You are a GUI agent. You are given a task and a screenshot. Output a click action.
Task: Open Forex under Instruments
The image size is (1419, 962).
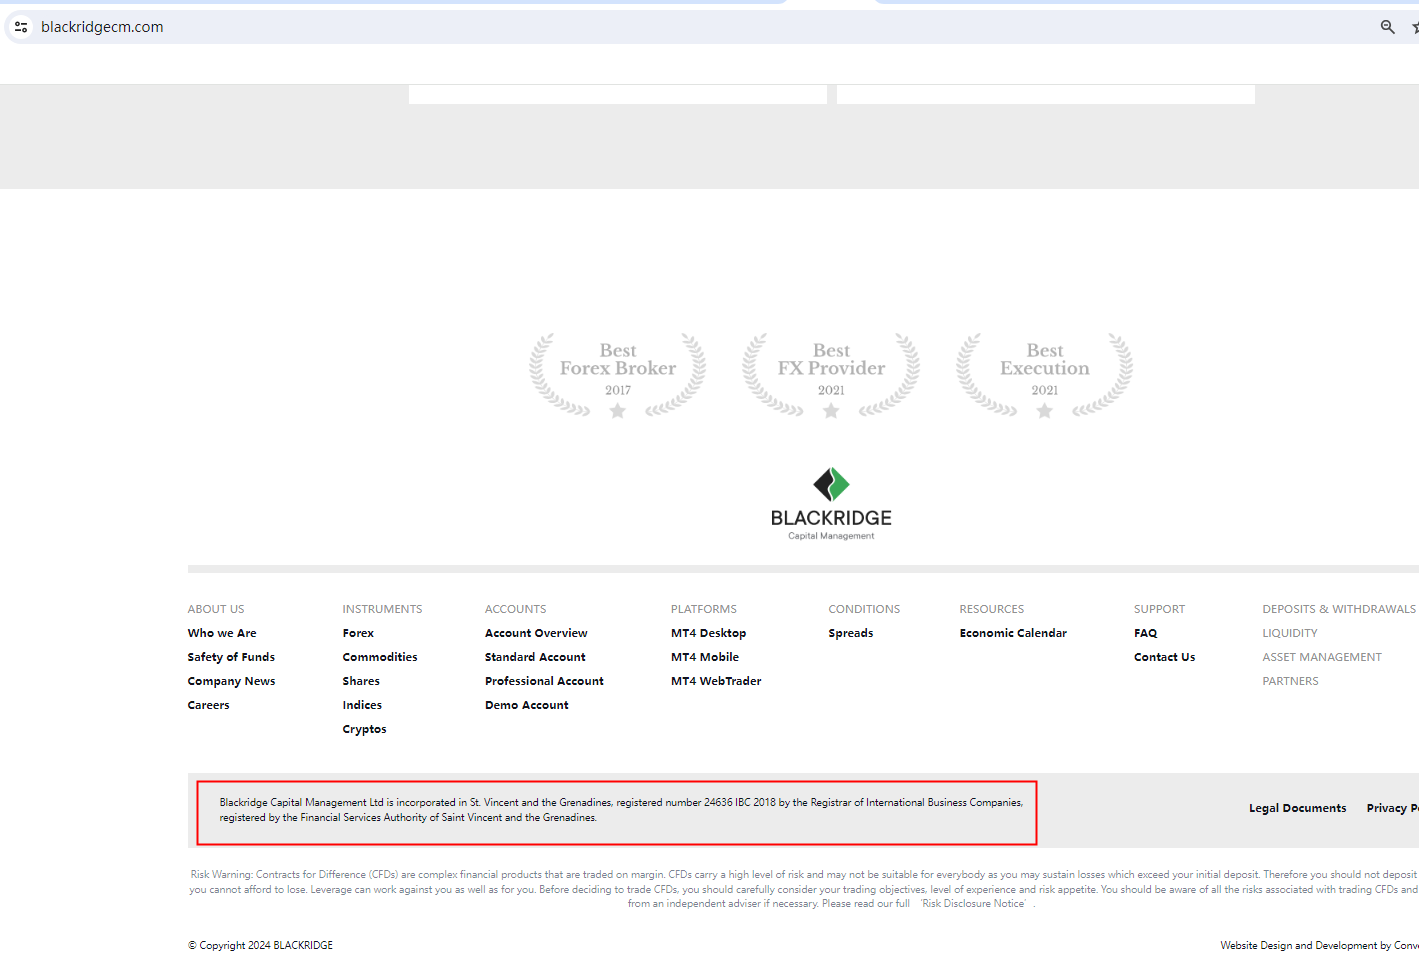point(358,633)
